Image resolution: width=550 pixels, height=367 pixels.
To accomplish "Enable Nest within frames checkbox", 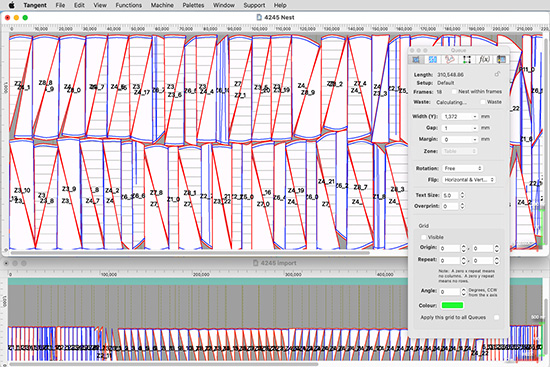I will click(454, 92).
